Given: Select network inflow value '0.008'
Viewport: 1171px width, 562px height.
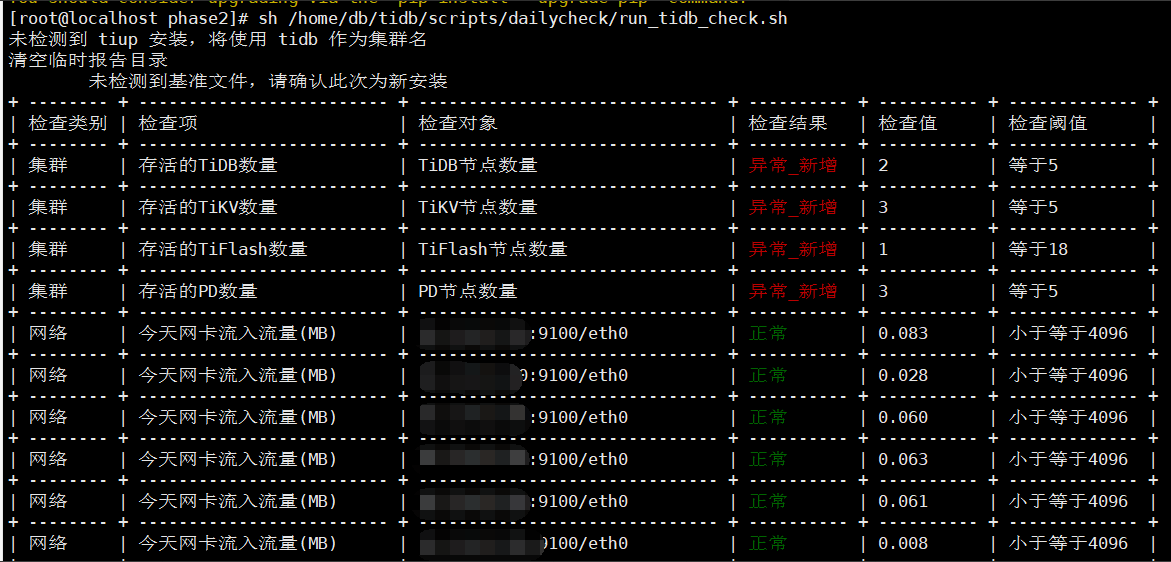Looking at the screenshot, I should [903, 542].
